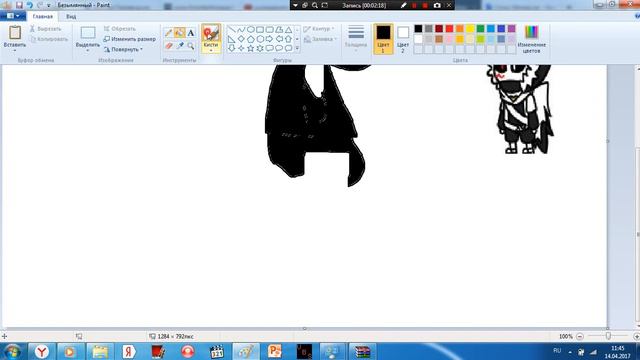Click the red stop button on recorder bar
The width and height of the screenshot is (640, 360).
(425, 5)
